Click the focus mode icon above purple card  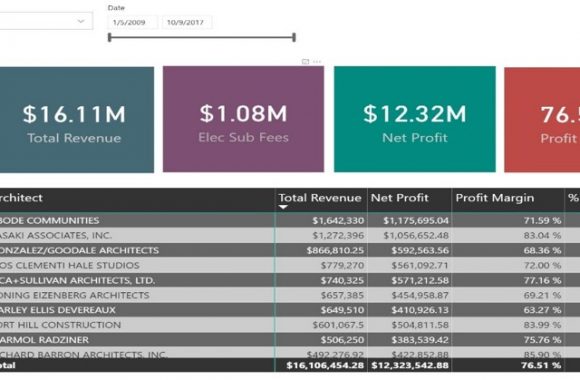tap(305, 61)
